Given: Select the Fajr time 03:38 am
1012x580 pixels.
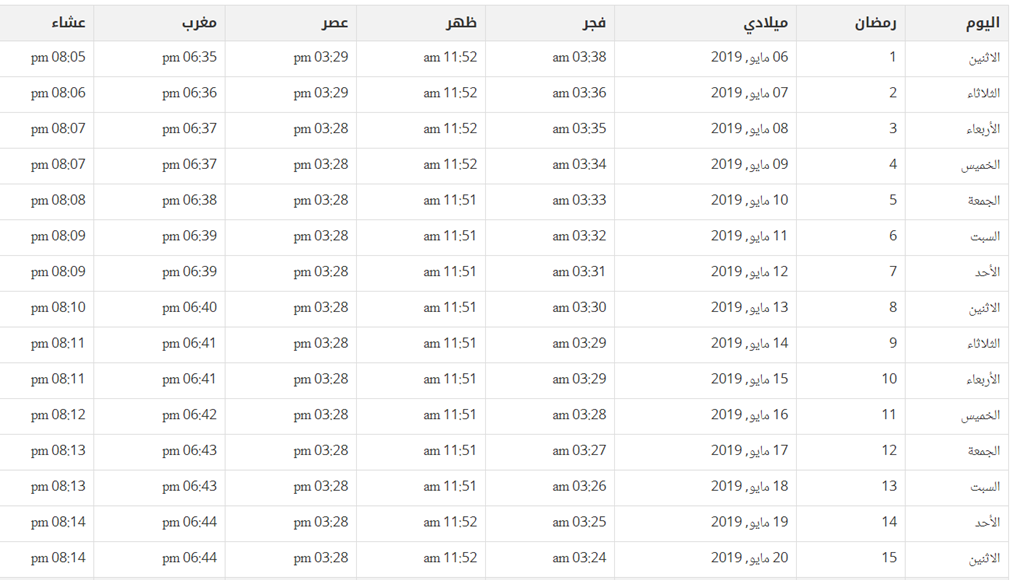Looking at the screenshot, I should [579, 57].
